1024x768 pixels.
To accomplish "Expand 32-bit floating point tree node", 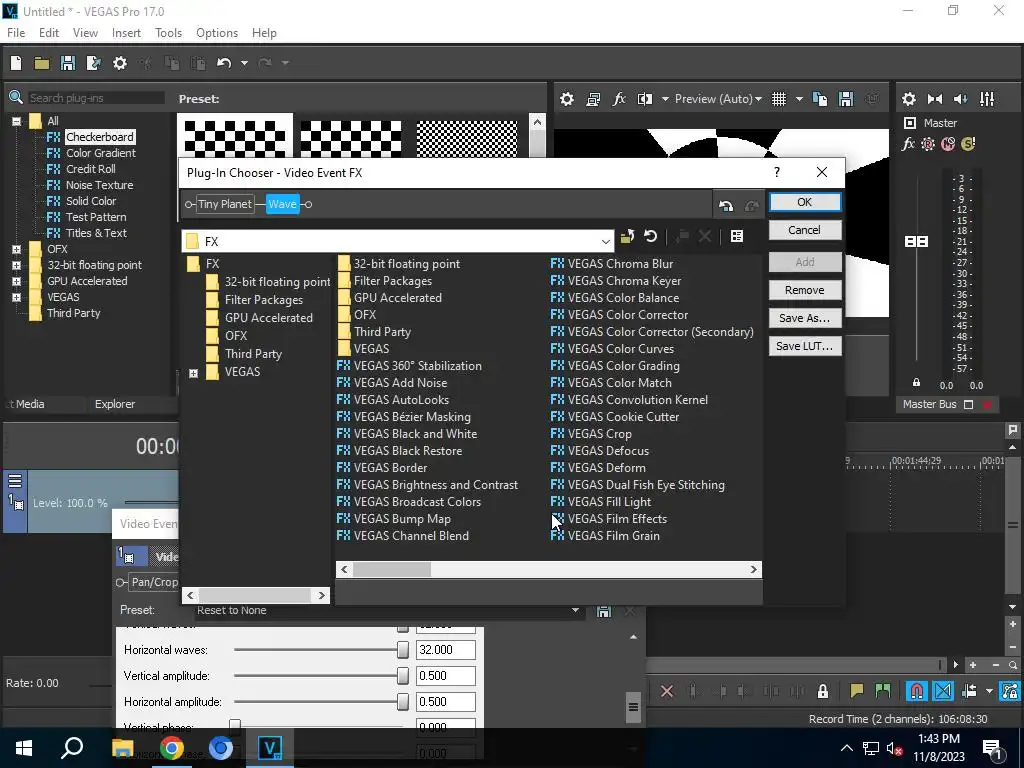I will pos(16,265).
